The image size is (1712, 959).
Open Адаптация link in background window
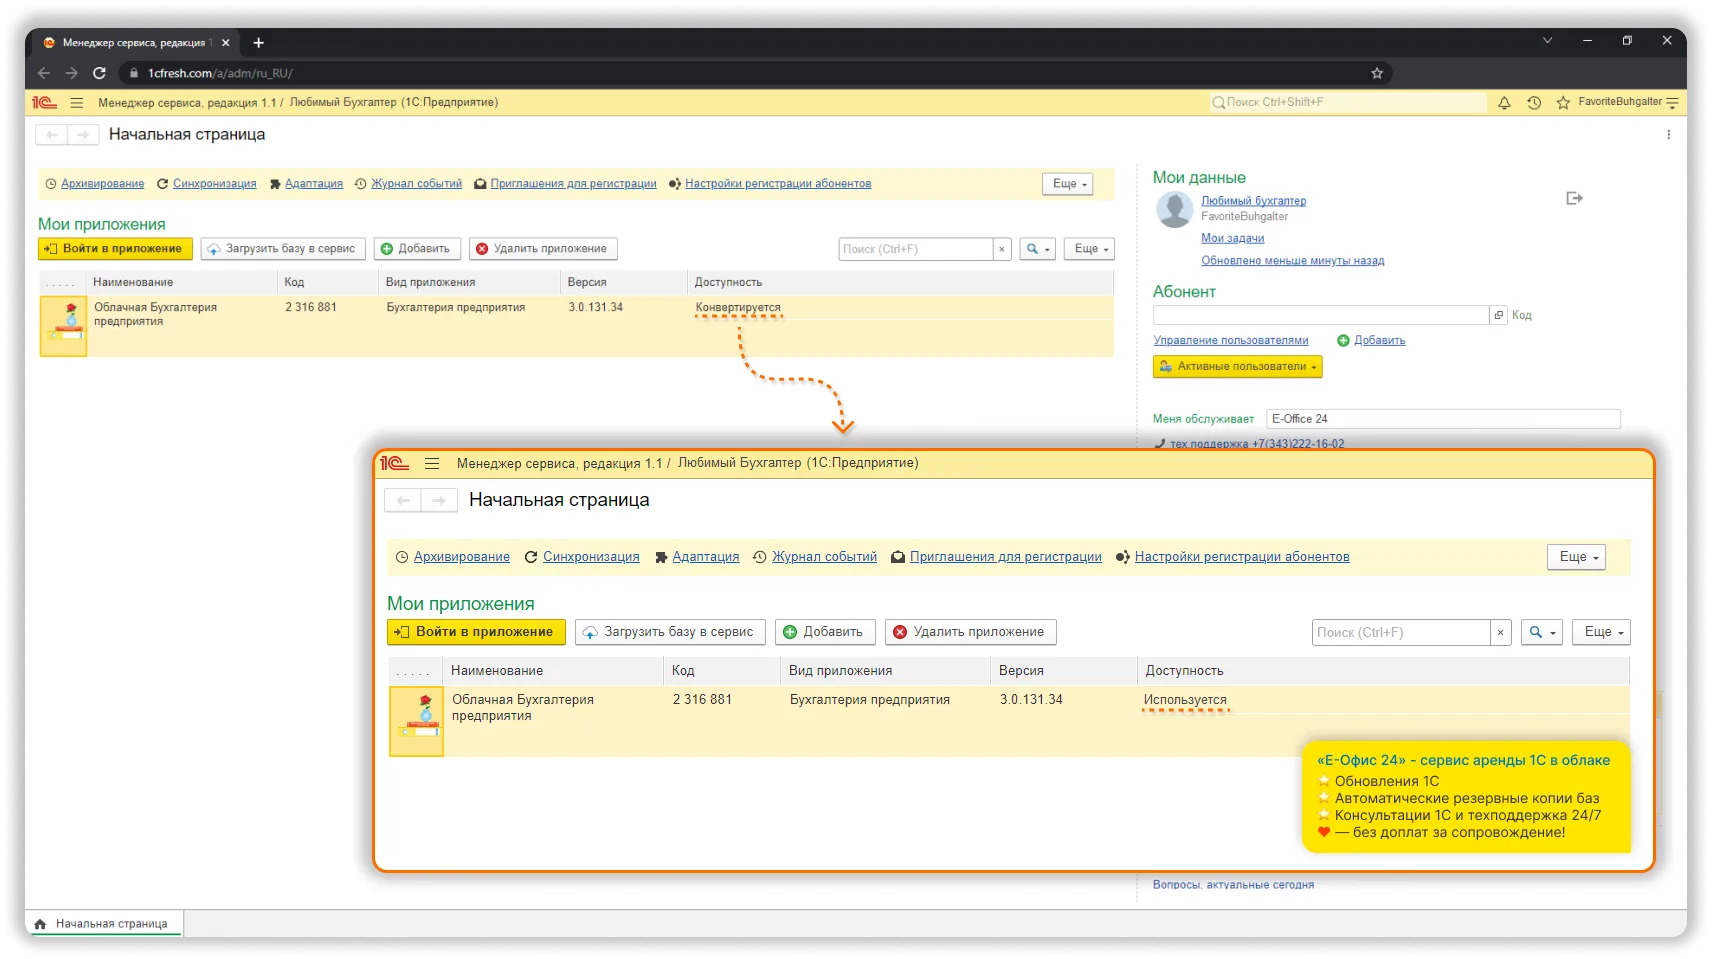click(x=313, y=184)
